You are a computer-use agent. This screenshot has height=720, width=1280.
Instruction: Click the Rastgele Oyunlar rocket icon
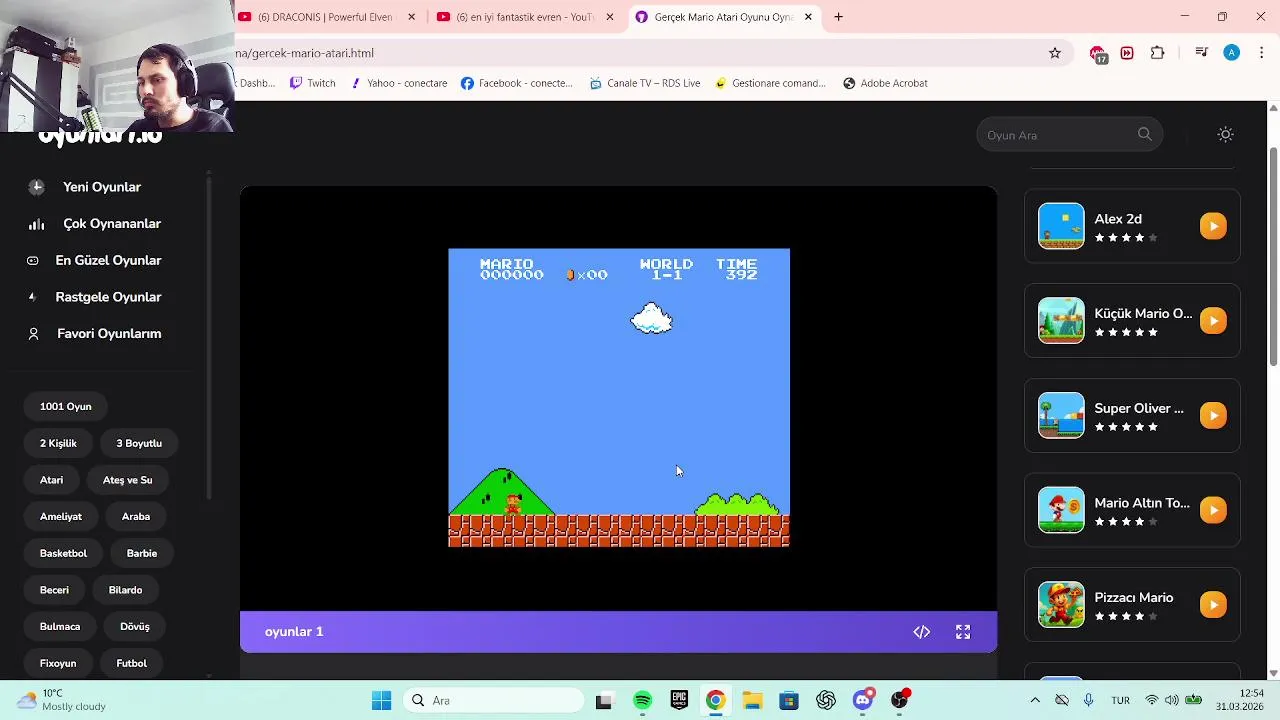(32, 297)
